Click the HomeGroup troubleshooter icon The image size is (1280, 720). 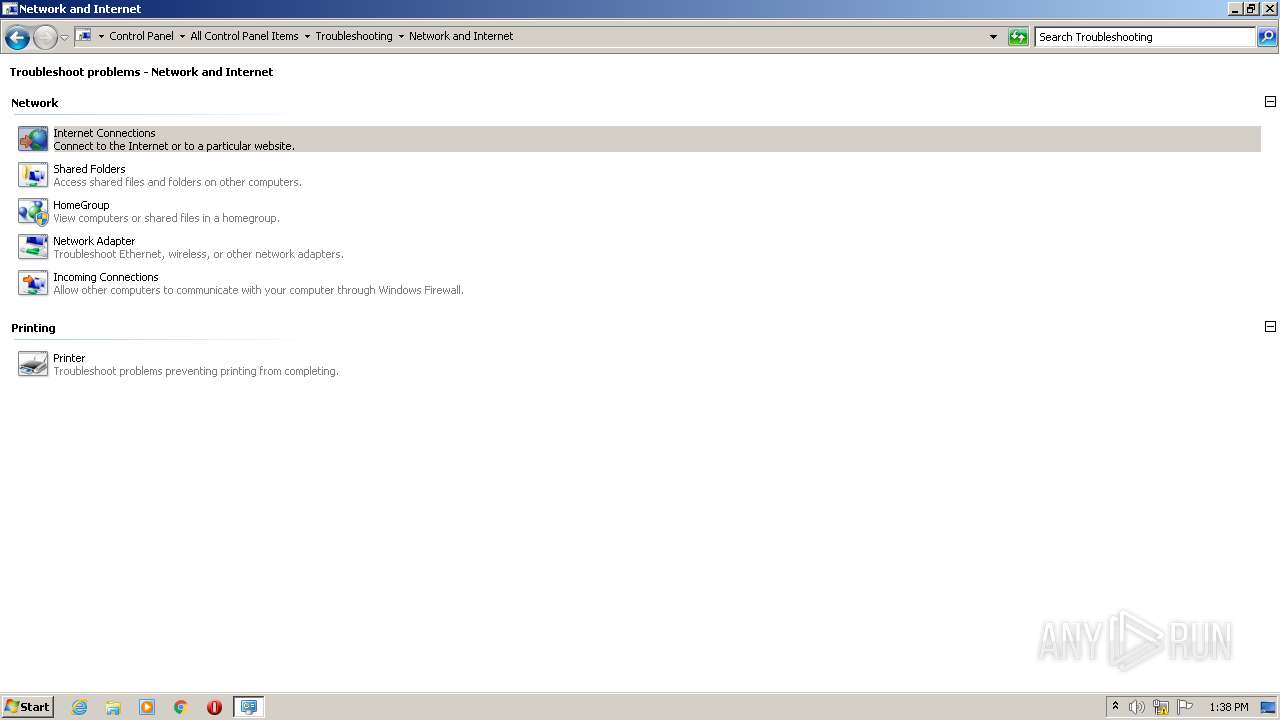pos(33,211)
